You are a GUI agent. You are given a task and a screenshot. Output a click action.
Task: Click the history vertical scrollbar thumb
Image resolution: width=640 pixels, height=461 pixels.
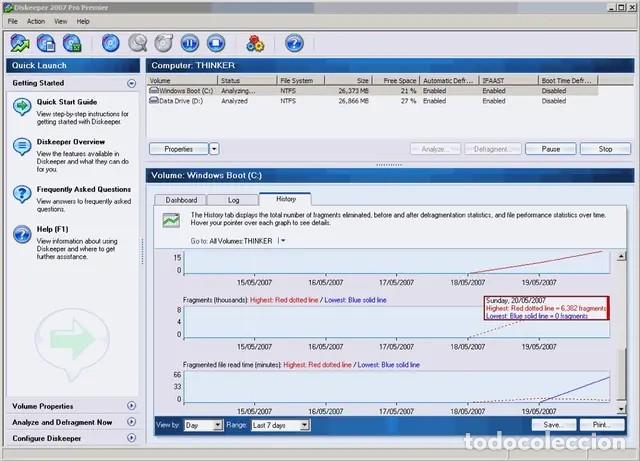tap(621, 374)
